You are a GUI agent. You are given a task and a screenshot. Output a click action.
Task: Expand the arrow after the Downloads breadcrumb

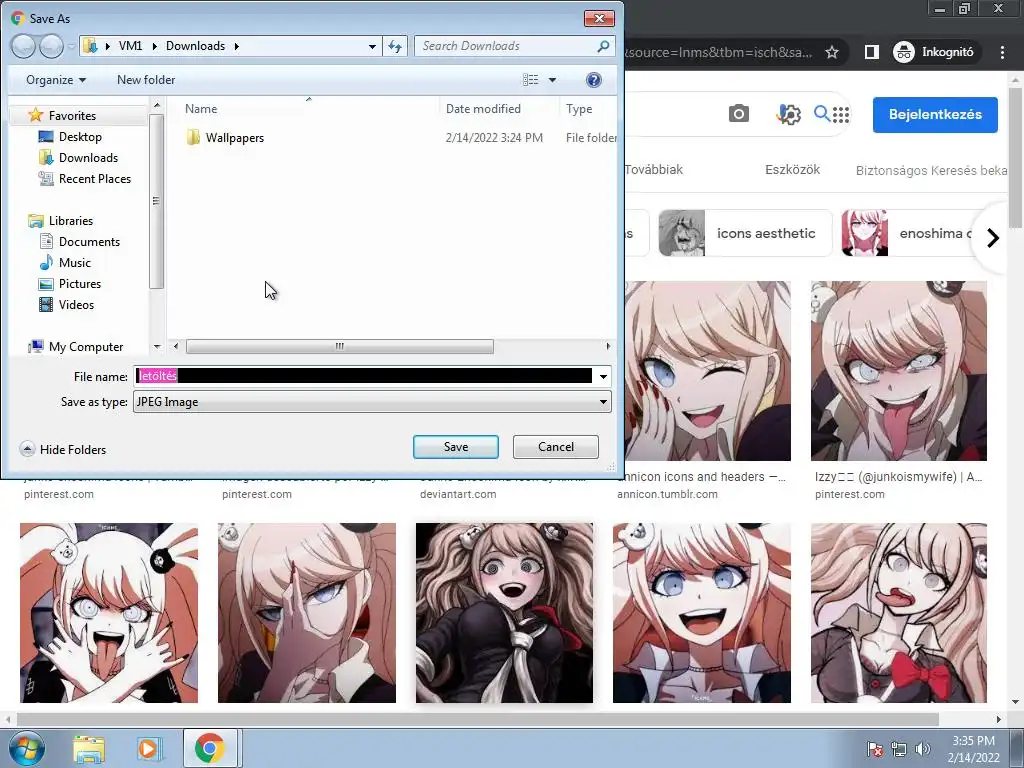click(x=236, y=46)
